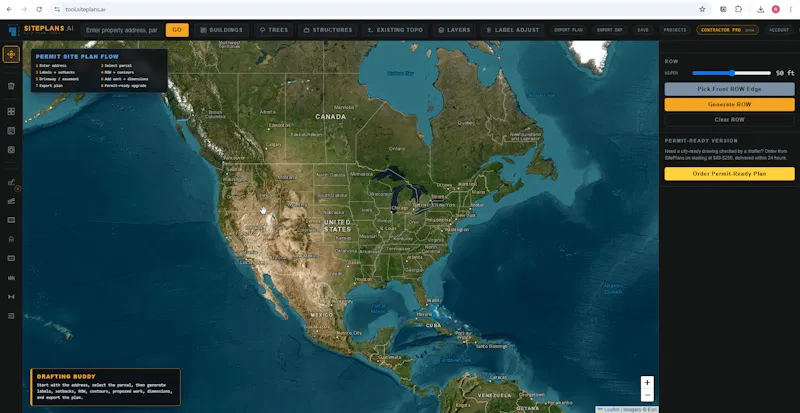Click the 50 ft width value
The height and width of the screenshot is (413, 800).
coord(785,73)
